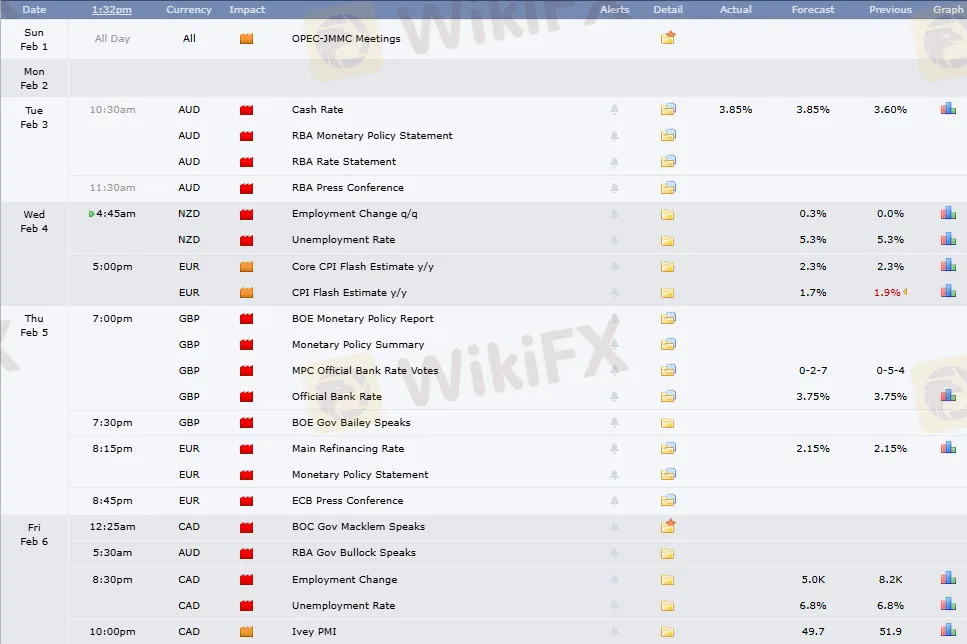This screenshot has height=644, width=967.
Task: Set alert bell for Monetary Policy Summary
Action: pyautogui.click(x=614, y=344)
